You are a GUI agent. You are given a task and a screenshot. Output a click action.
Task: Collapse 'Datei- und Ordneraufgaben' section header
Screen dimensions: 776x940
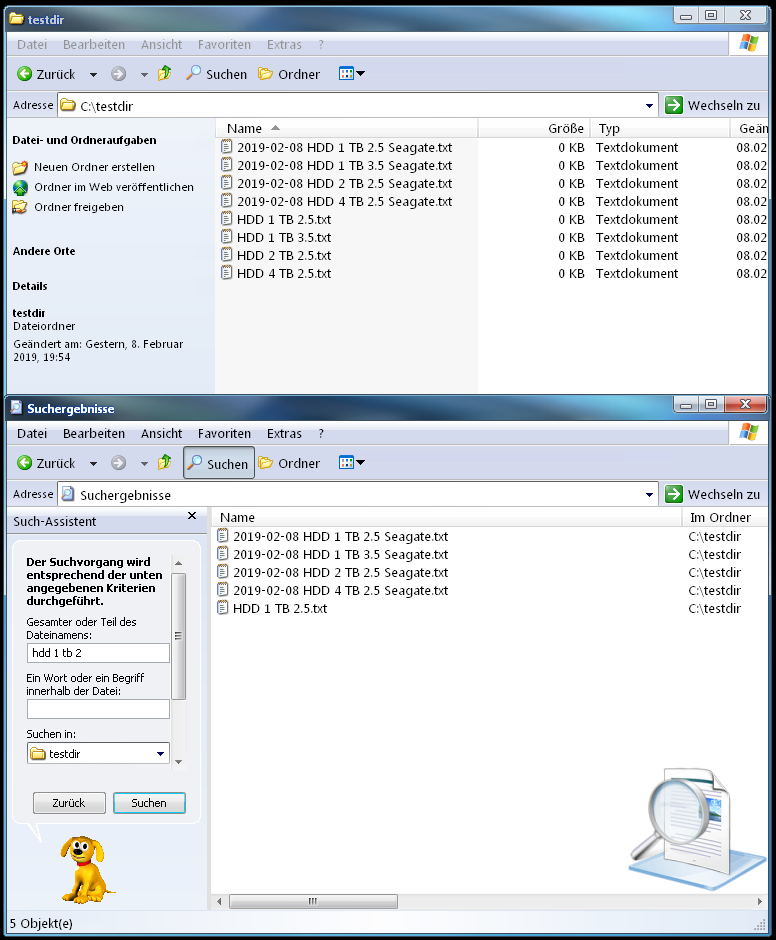click(x=85, y=140)
